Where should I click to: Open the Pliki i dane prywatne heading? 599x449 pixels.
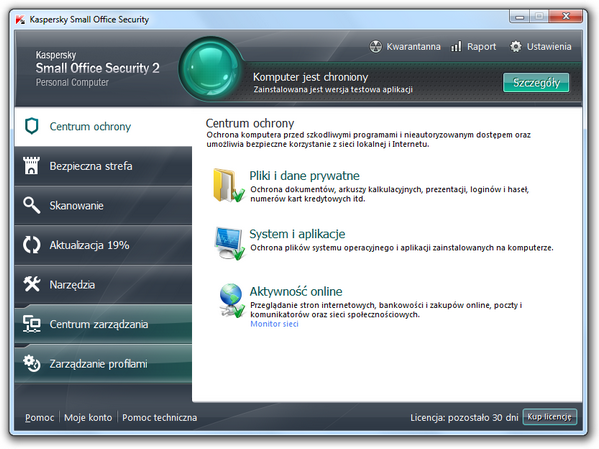tap(304, 176)
